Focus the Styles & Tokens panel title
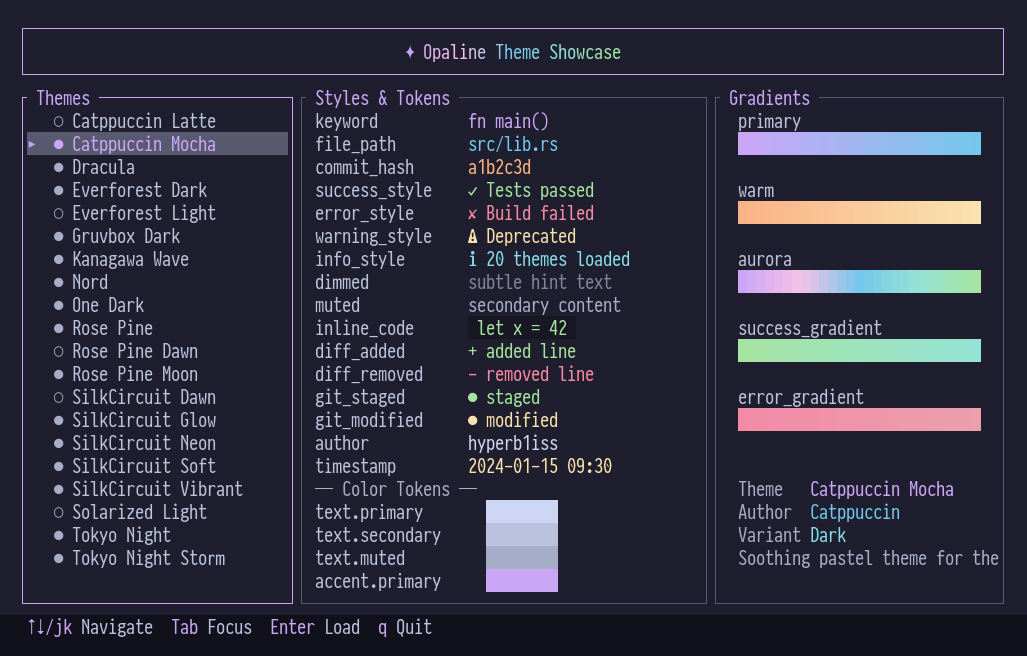The height and width of the screenshot is (656, 1027). [383, 98]
